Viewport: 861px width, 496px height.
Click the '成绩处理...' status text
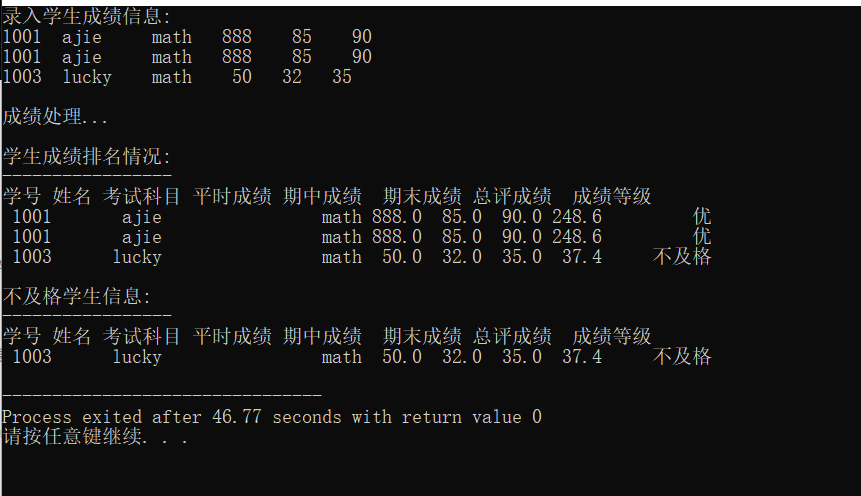tap(55, 117)
